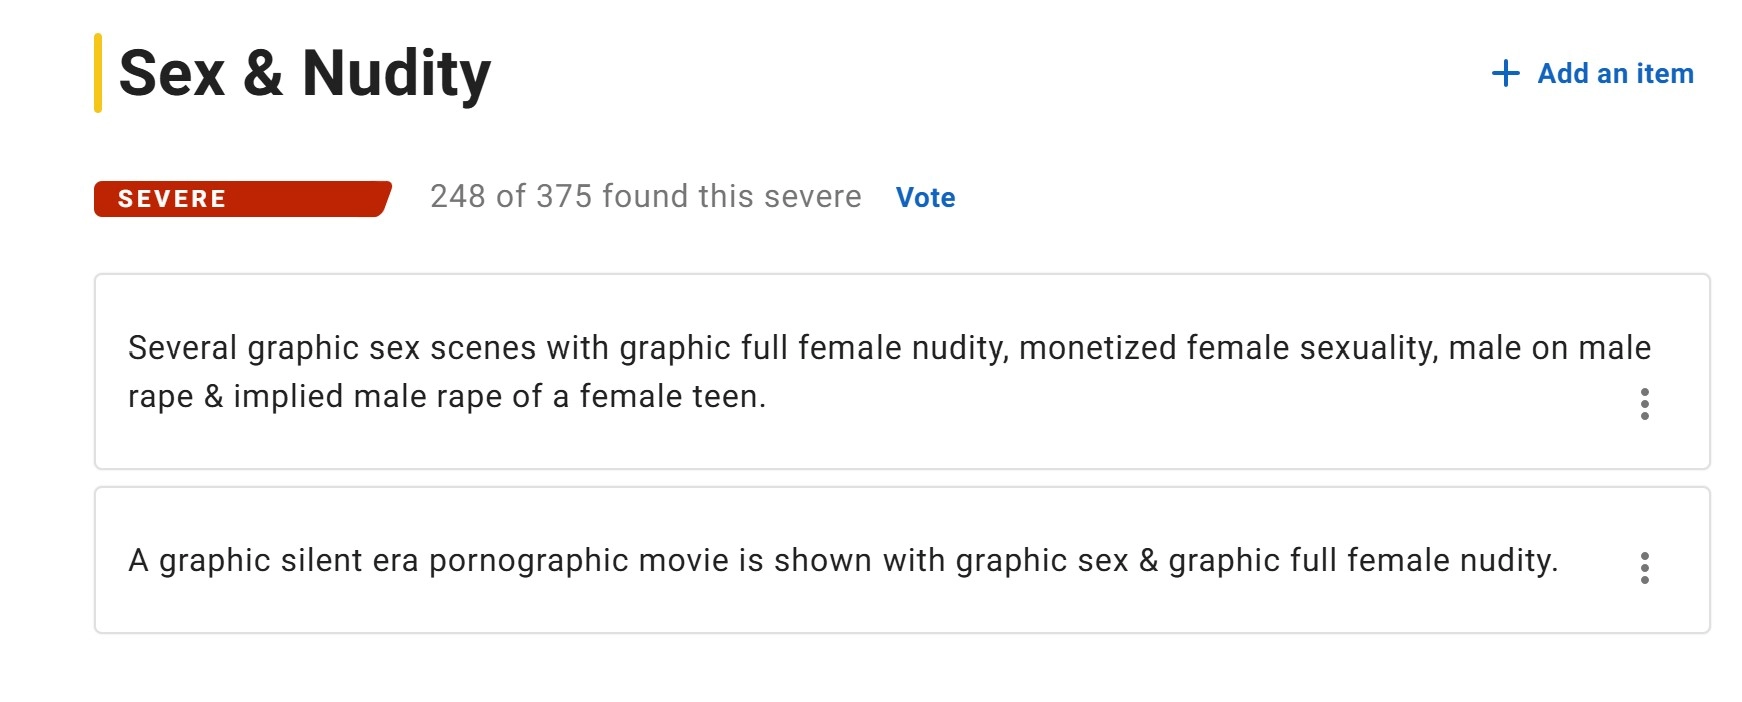1742x702 pixels.
Task: Open three-dot menu for graphic sex scenes entry
Action: pos(1644,404)
